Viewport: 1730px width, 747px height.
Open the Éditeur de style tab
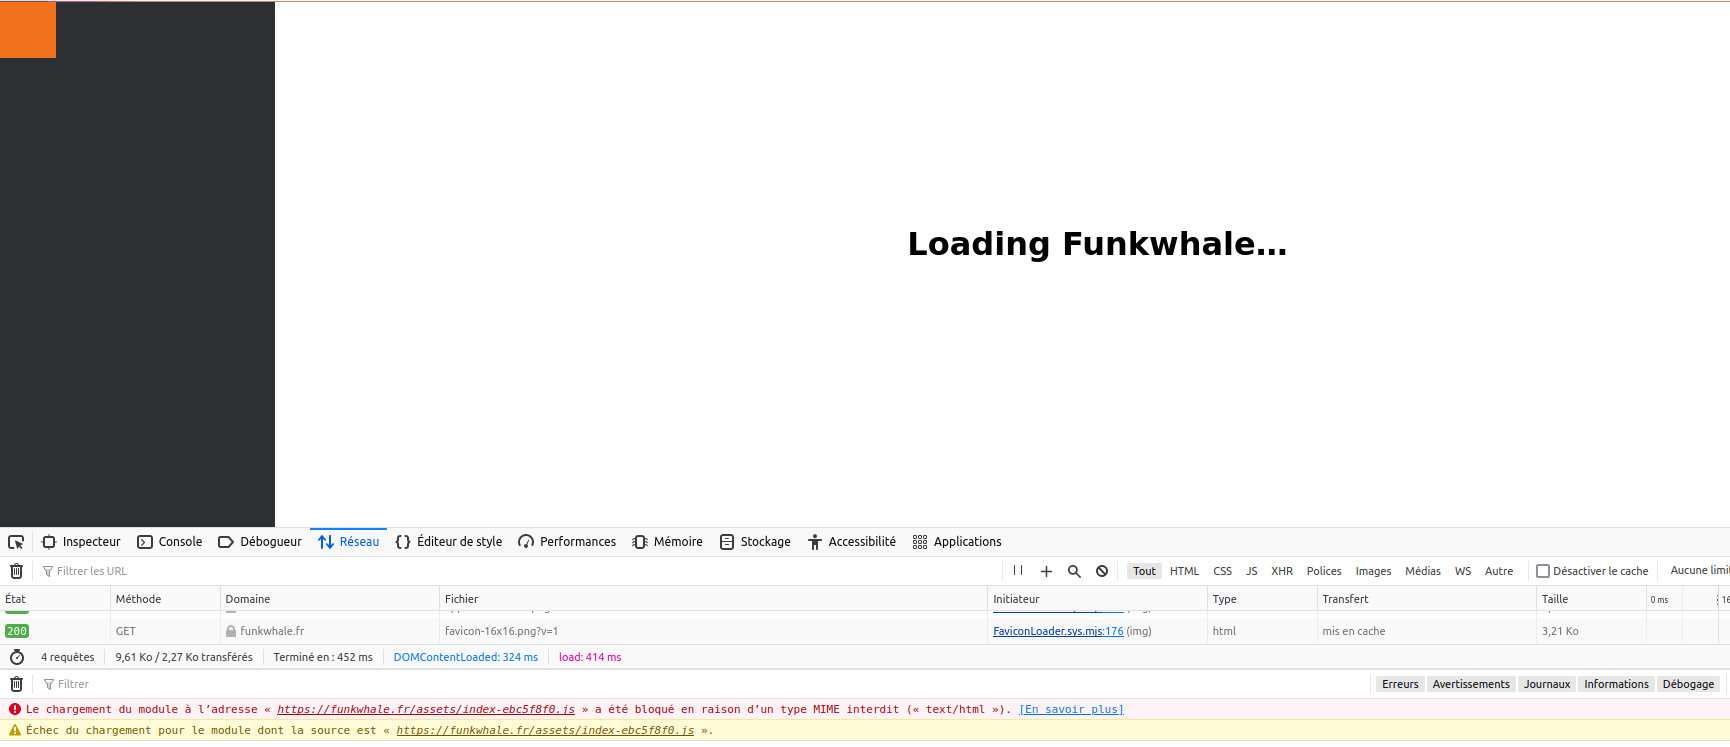(x=449, y=542)
